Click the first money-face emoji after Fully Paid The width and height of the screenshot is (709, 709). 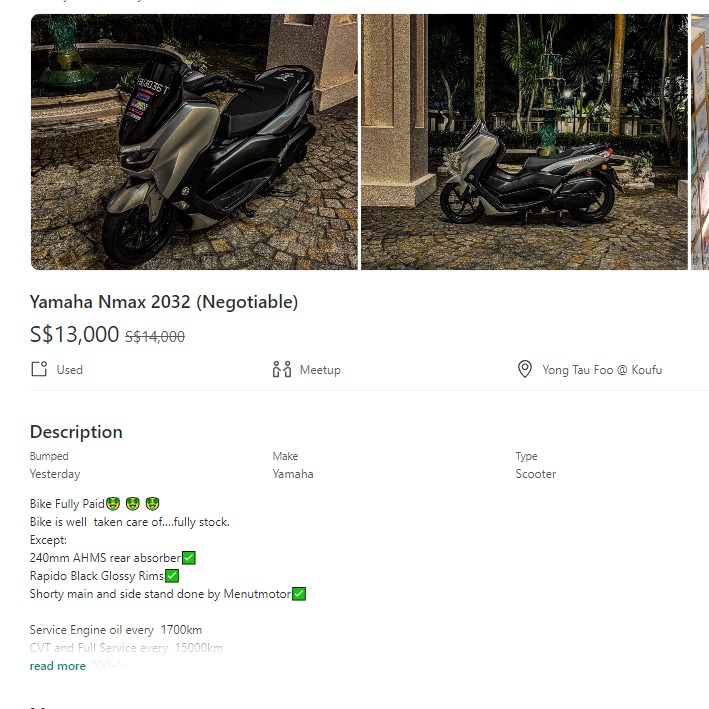(113, 504)
